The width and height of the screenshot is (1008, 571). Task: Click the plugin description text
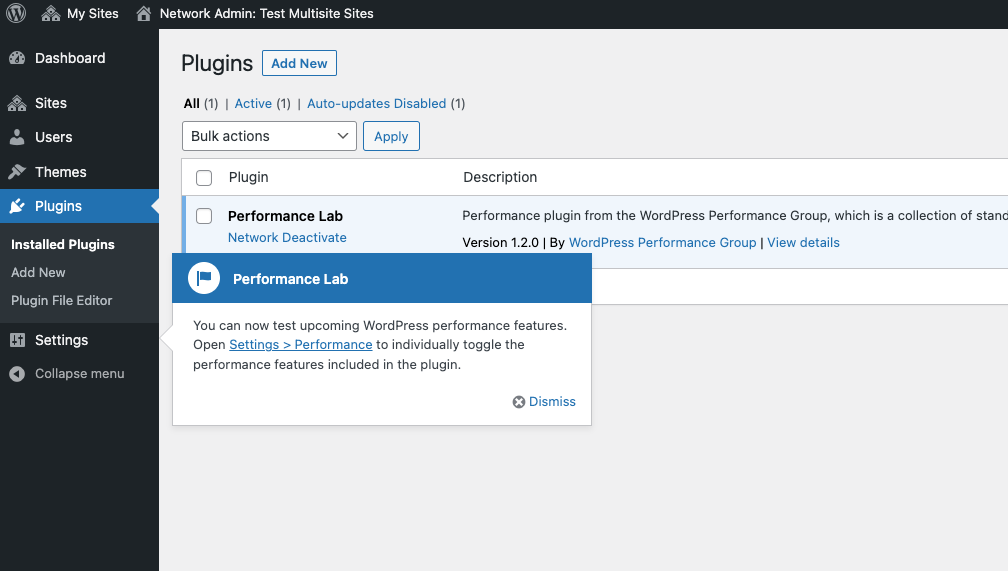(x=735, y=215)
